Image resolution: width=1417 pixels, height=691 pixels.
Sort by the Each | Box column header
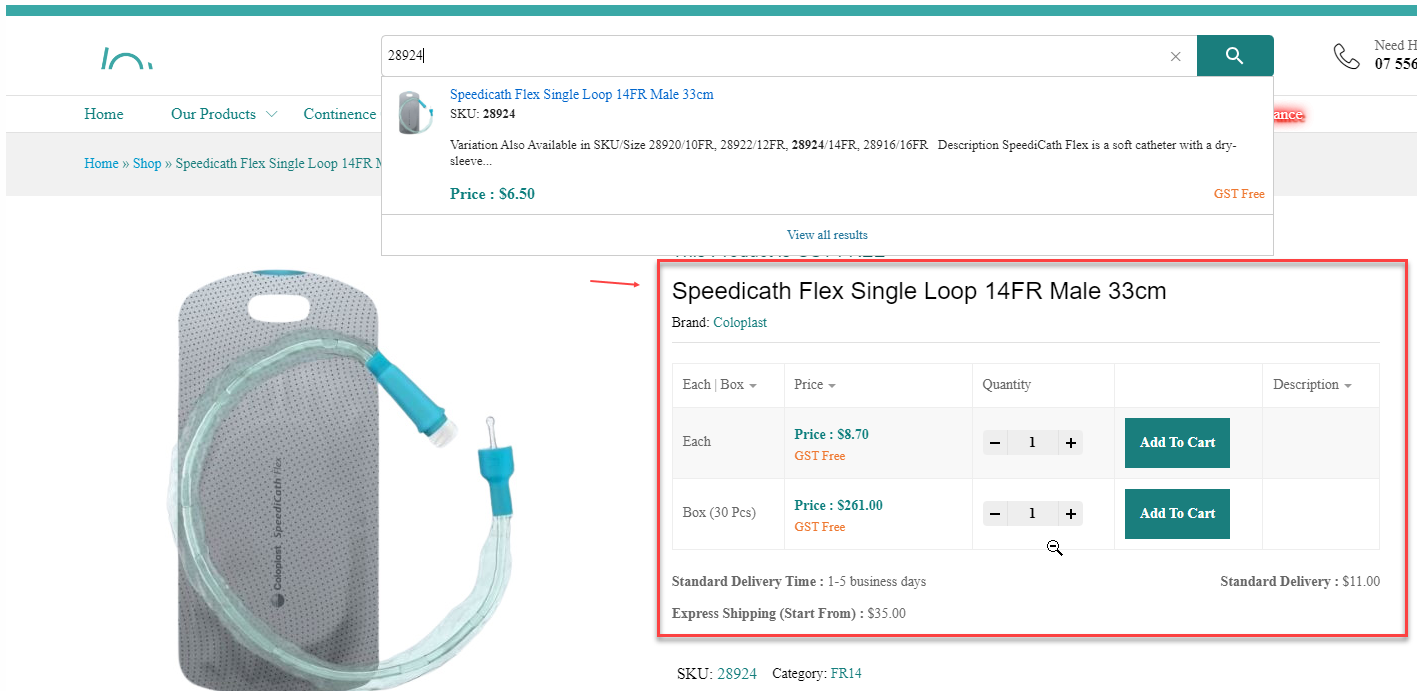pyautogui.click(x=719, y=385)
